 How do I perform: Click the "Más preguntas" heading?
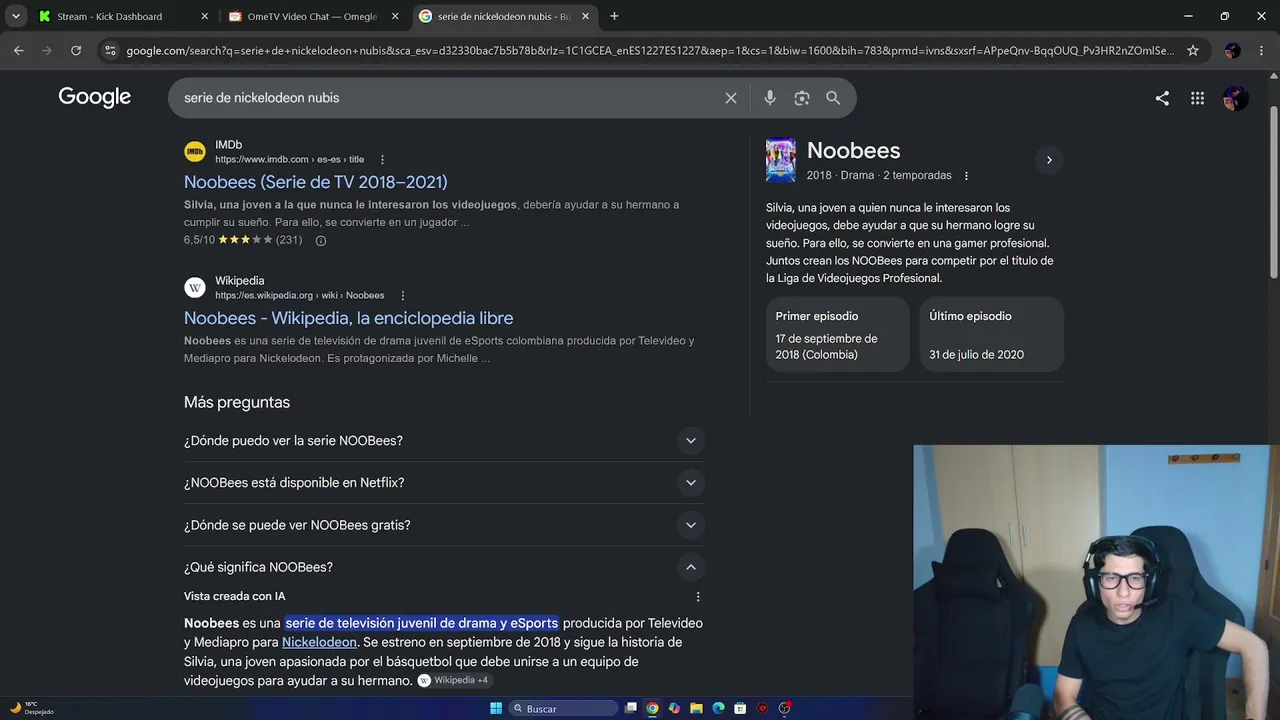pyautogui.click(x=237, y=402)
